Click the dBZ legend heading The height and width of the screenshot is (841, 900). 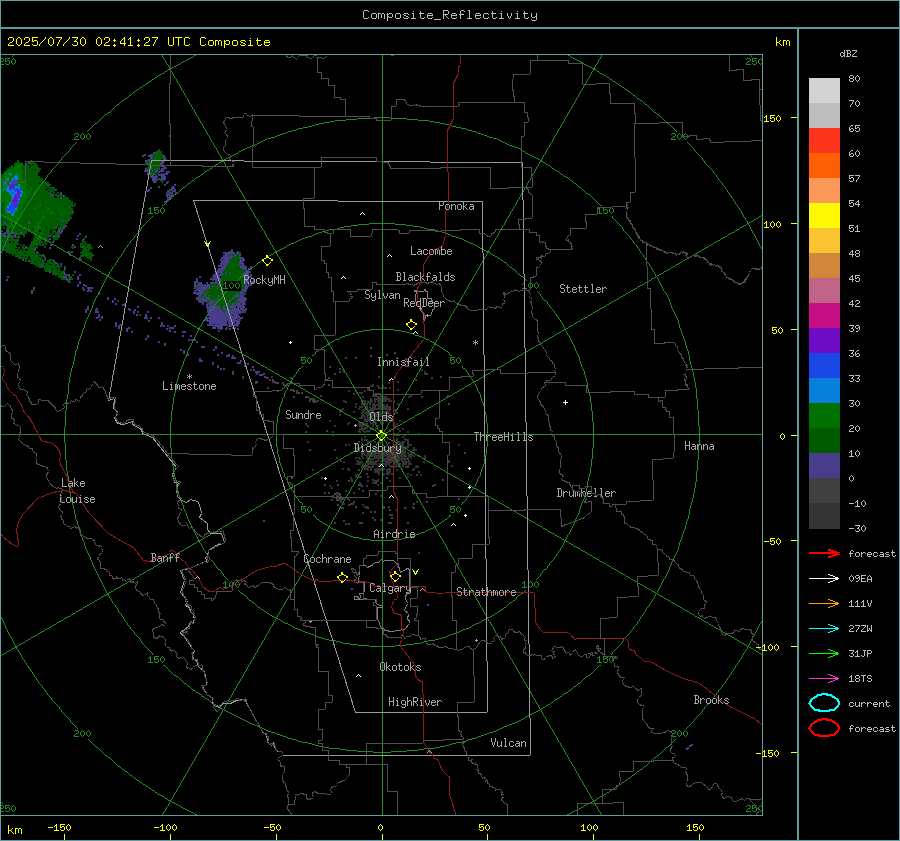pos(848,54)
